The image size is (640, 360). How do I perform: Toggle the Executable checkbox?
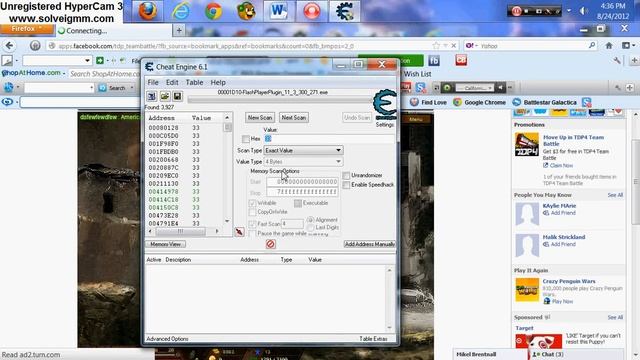coord(298,203)
